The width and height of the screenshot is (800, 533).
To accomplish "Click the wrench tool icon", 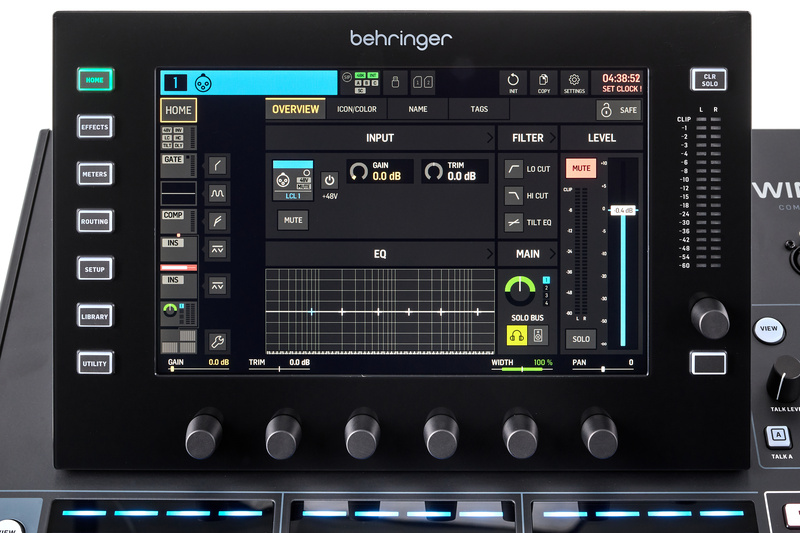I will (217, 341).
